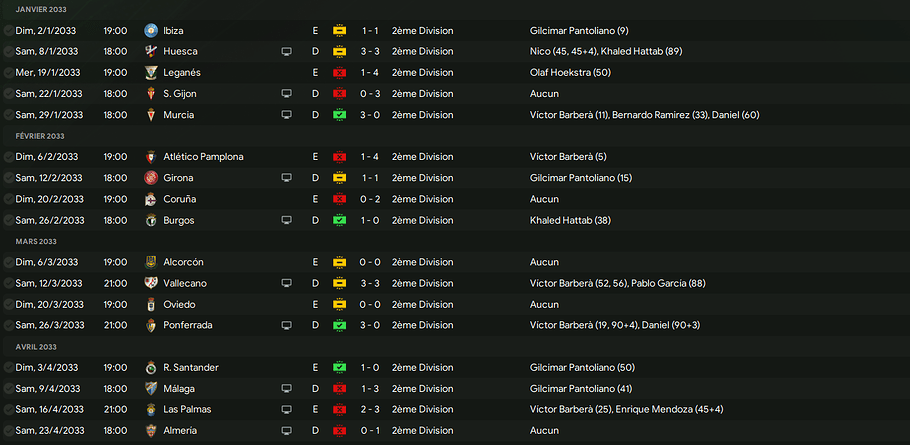
Task: Toggle the check circle for the 23/4/2033 Almería fixture
Action: (x=9, y=430)
